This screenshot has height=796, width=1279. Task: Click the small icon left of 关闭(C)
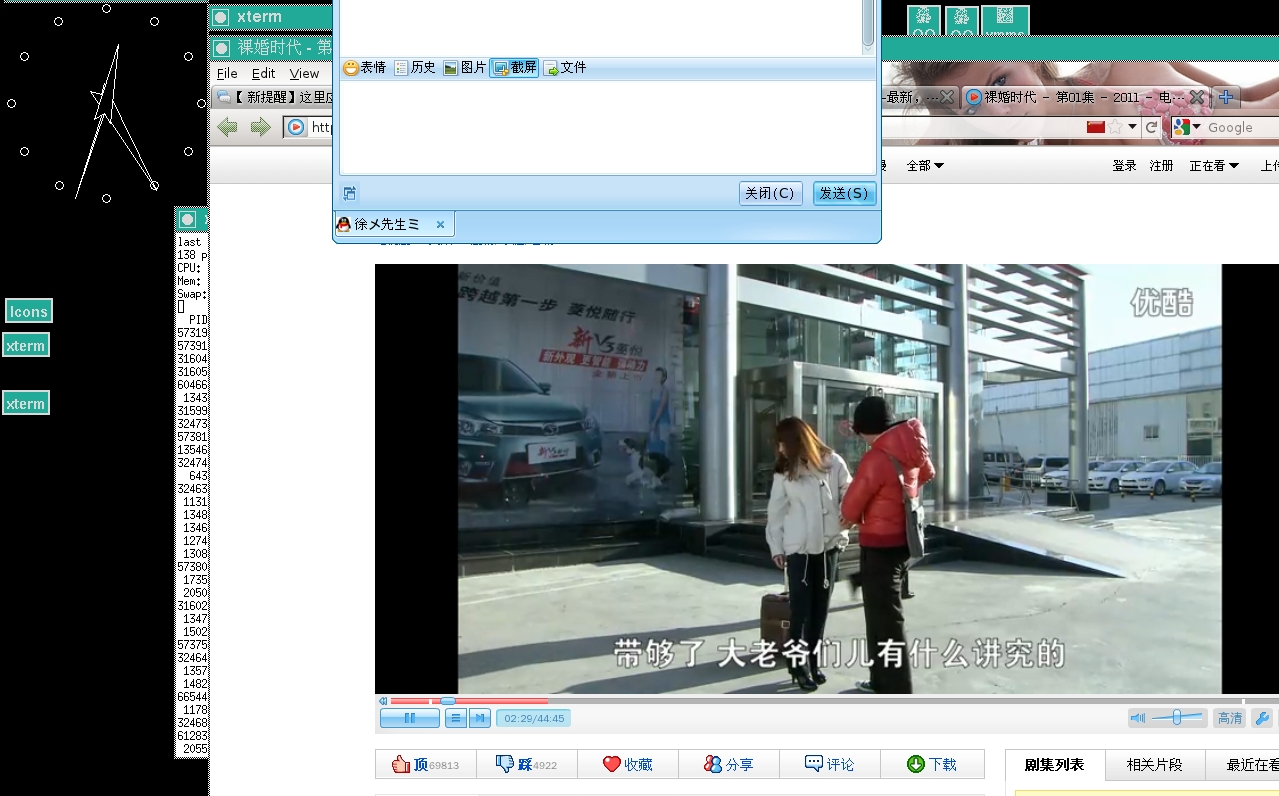[x=349, y=193]
